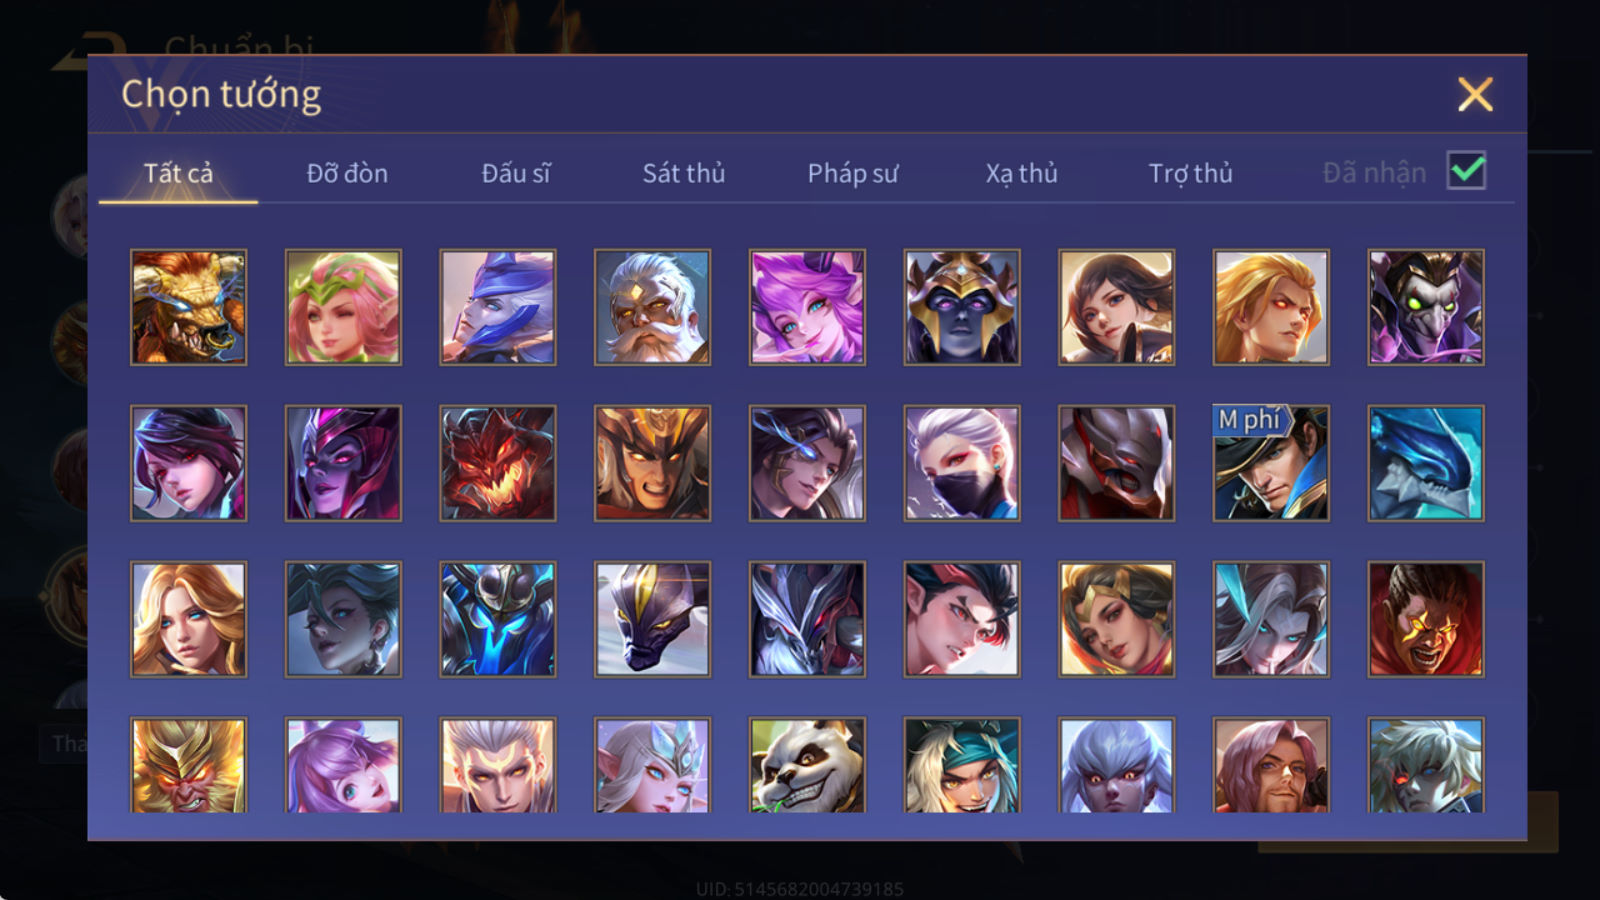Select the red lava demon hero
This screenshot has width=1600, height=900.
coord(498,463)
